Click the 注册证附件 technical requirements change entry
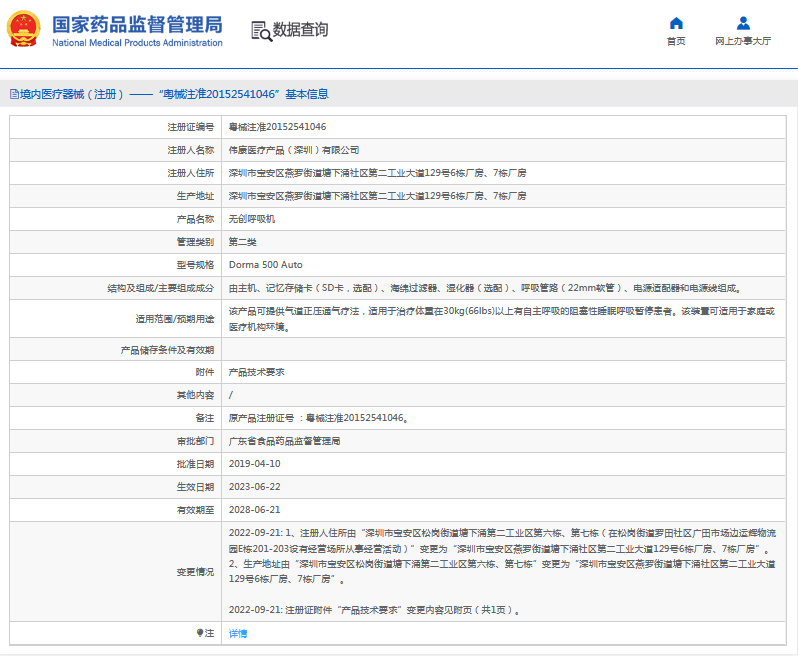798x656 pixels. click(374, 610)
